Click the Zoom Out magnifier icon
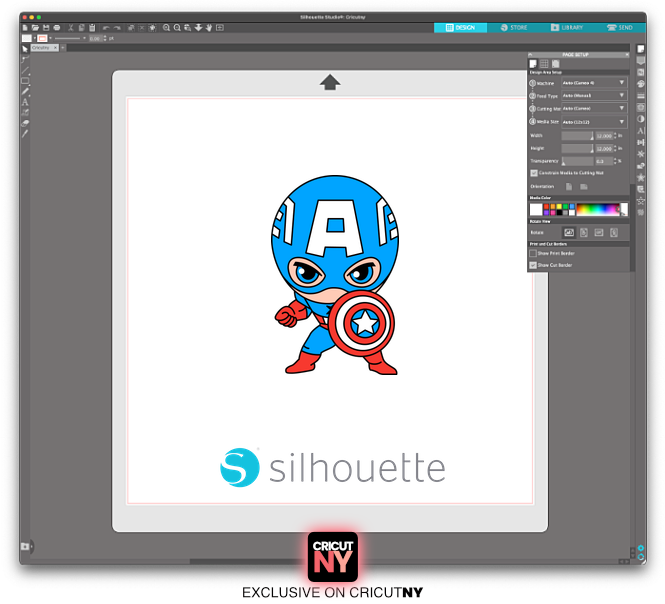The height and width of the screenshot is (604, 665). click(177, 28)
